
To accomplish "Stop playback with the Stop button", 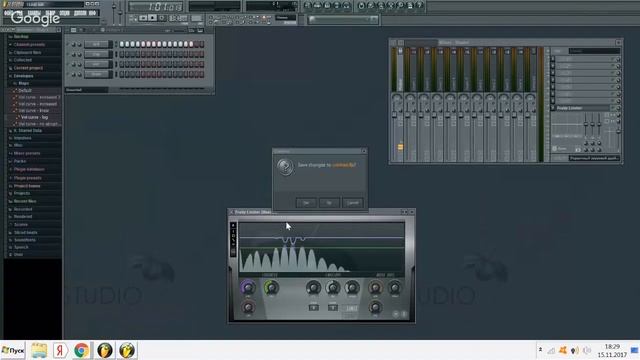I will tap(152, 18).
